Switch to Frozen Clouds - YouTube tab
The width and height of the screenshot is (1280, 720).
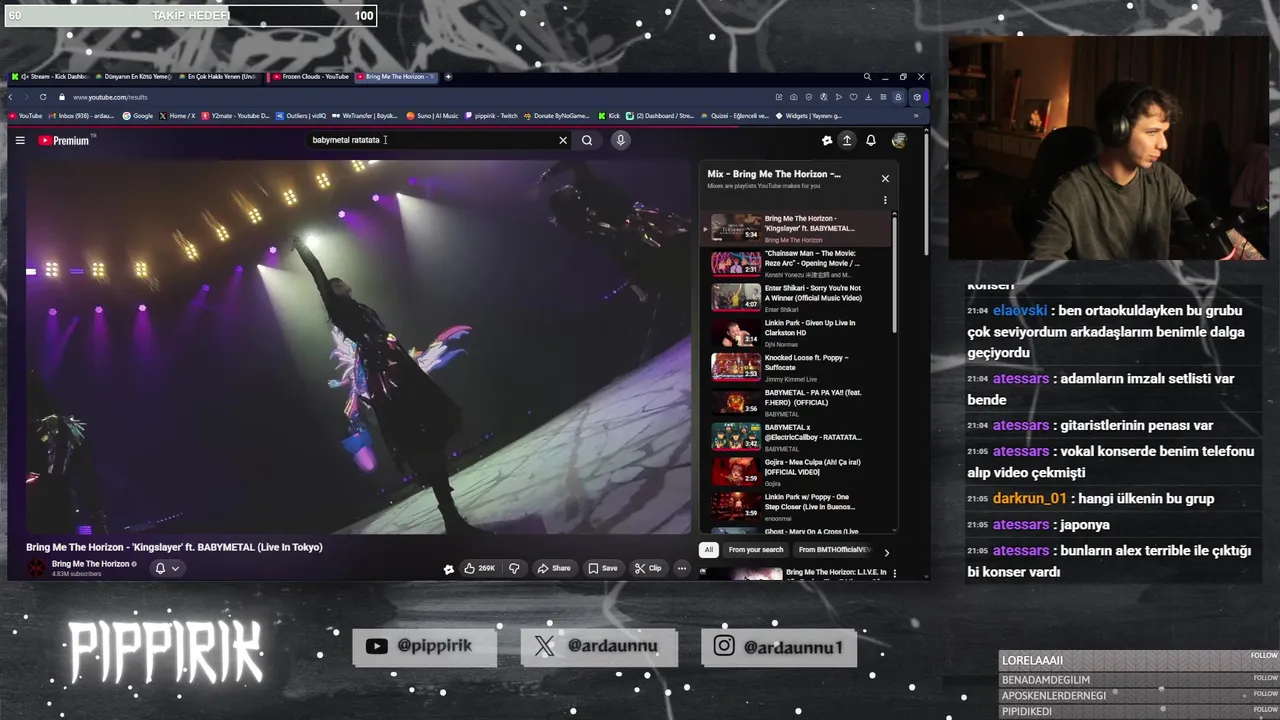pyautogui.click(x=310, y=77)
